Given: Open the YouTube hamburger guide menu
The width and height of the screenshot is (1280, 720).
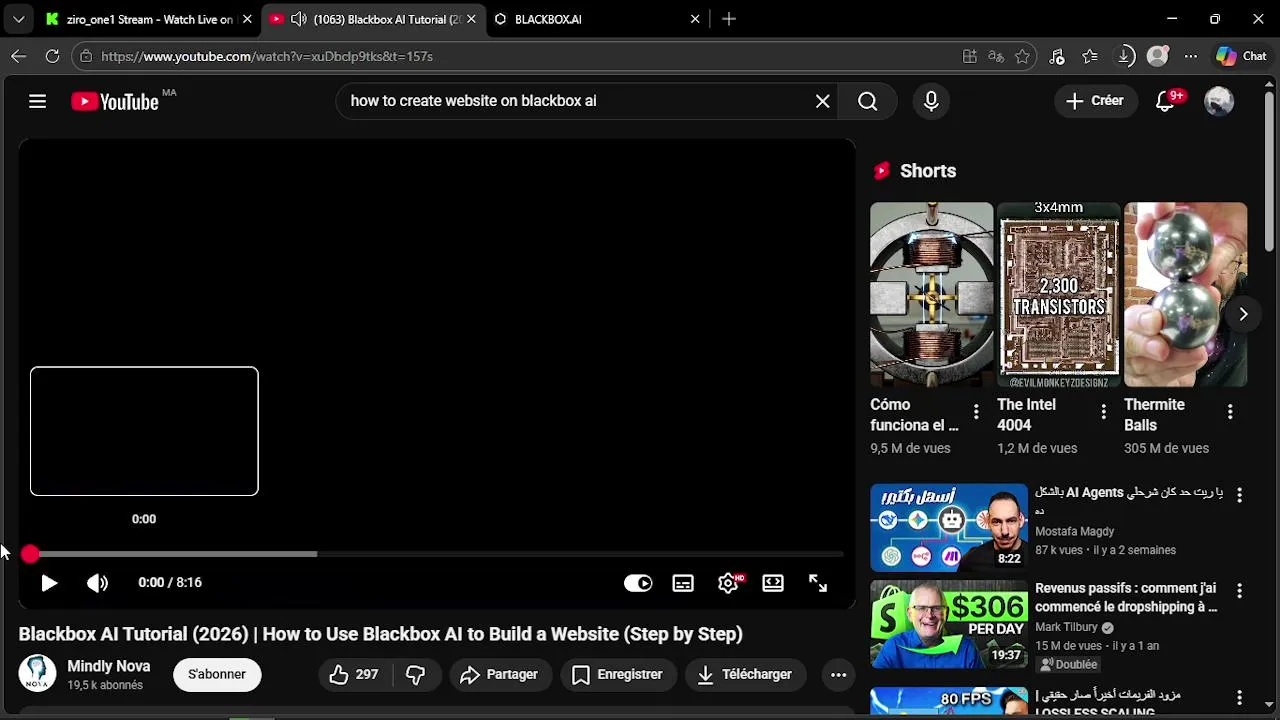Looking at the screenshot, I should click(x=37, y=101).
